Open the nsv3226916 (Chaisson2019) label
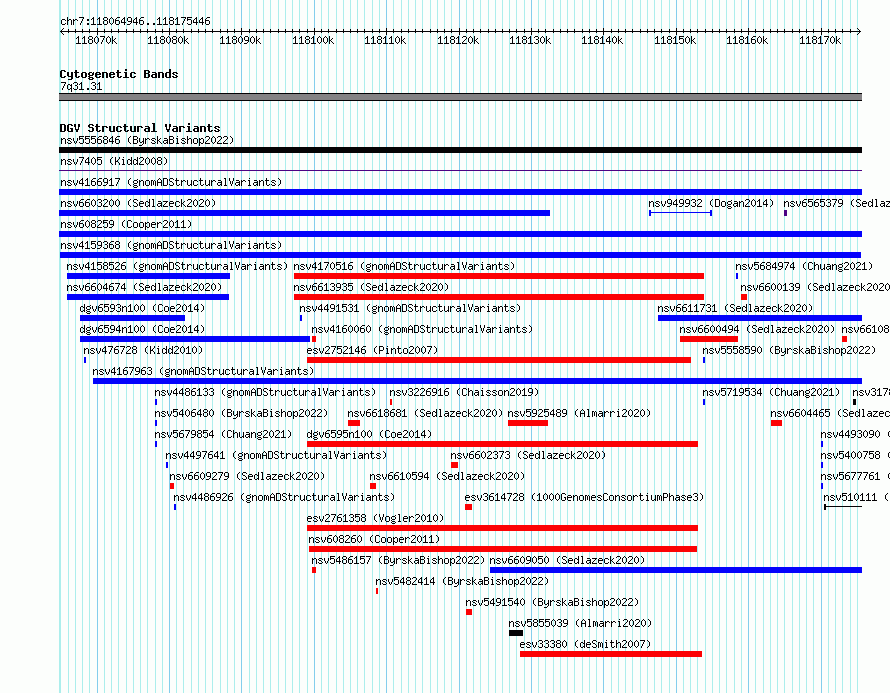Screen dimensions: 890x693 464,392
